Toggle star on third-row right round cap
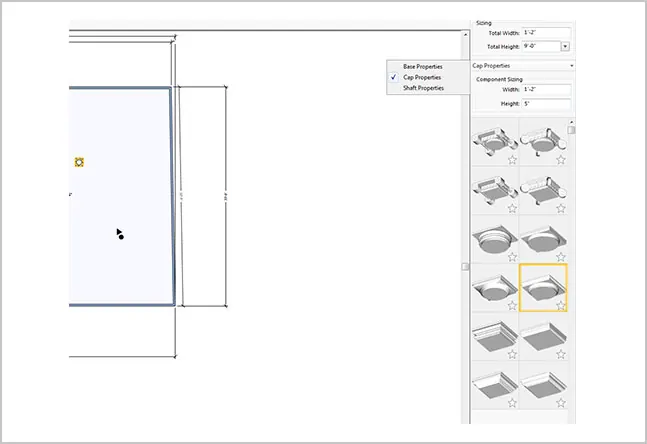Viewport: 647px width, 444px height. point(560,257)
